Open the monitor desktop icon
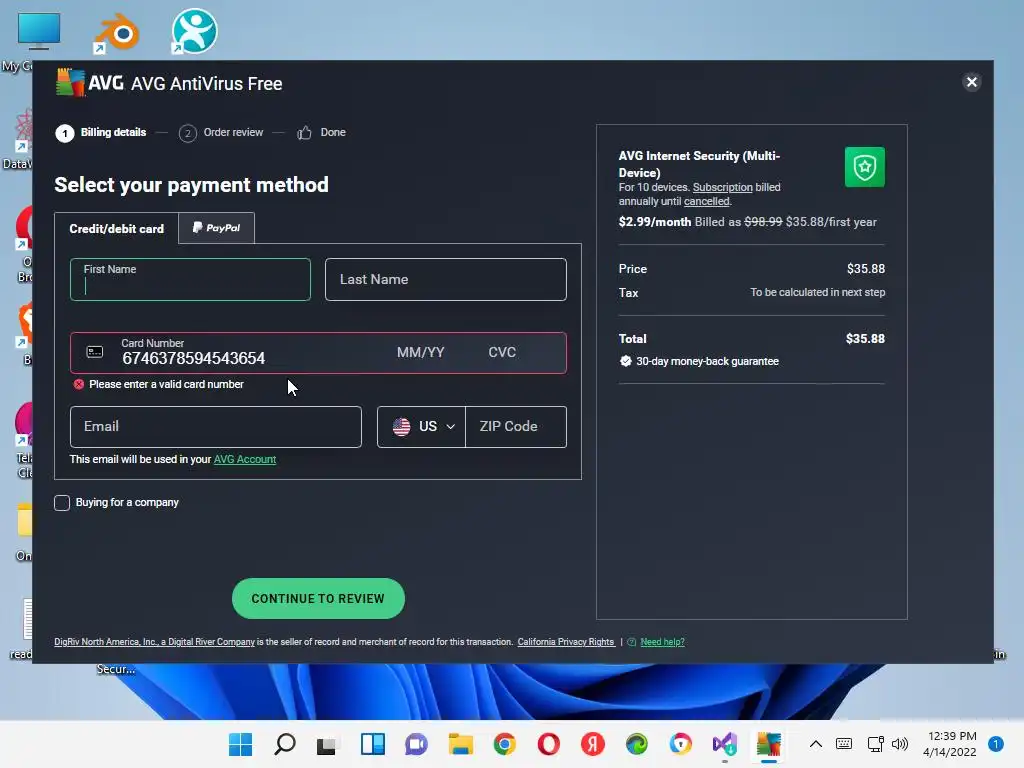Image resolution: width=1024 pixels, height=768 pixels. click(x=39, y=31)
